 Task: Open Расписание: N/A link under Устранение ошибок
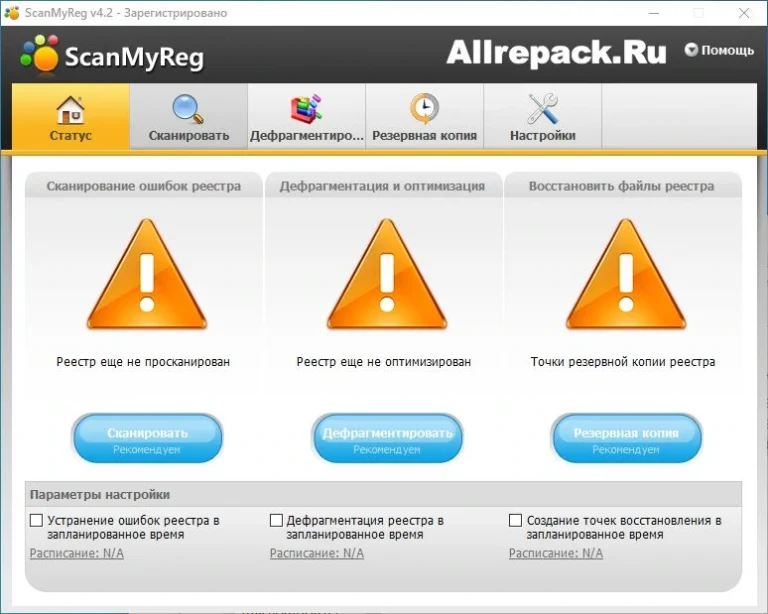pyautogui.click(x=77, y=554)
